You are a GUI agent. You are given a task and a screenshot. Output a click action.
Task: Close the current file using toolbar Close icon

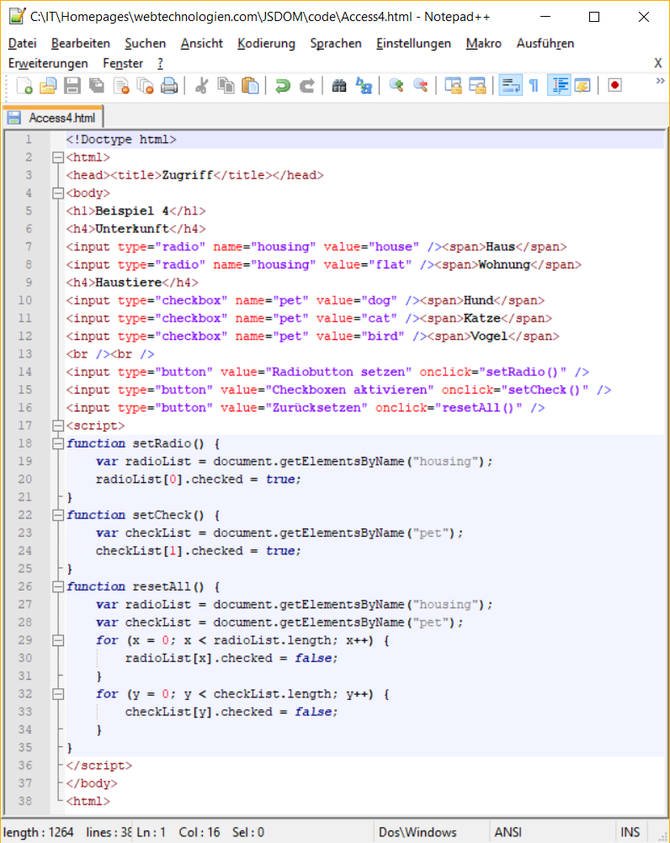coord(122,85)
